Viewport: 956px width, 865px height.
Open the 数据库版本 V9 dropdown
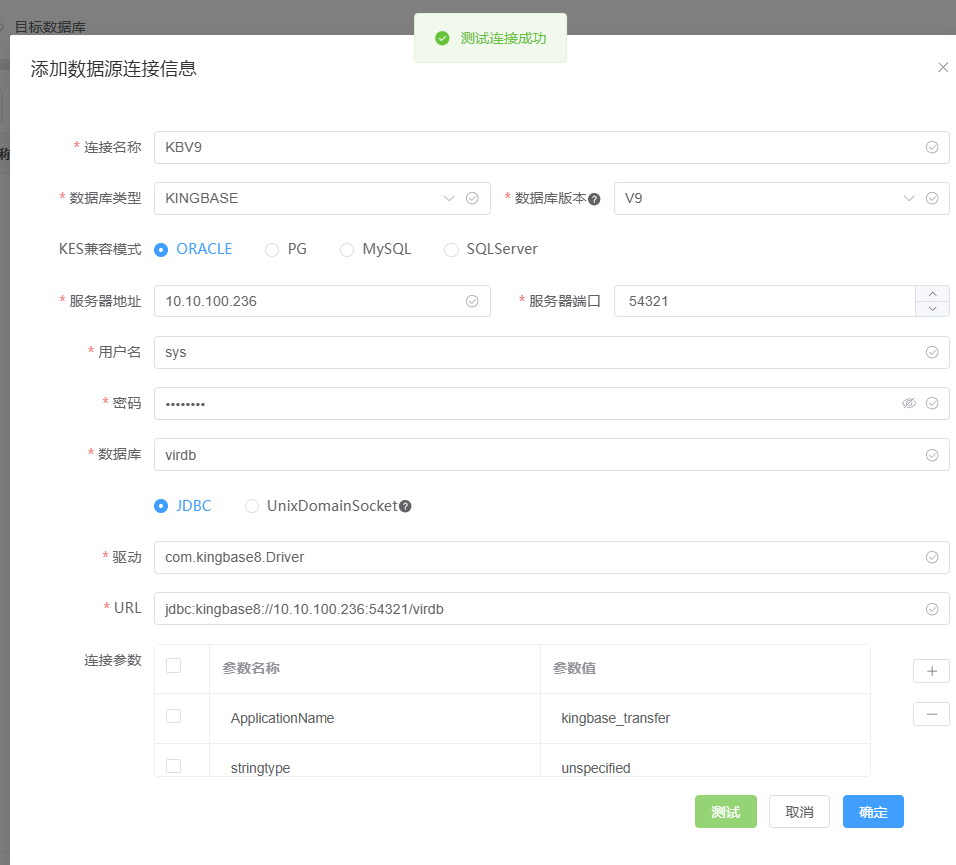(x=781, y=198)
